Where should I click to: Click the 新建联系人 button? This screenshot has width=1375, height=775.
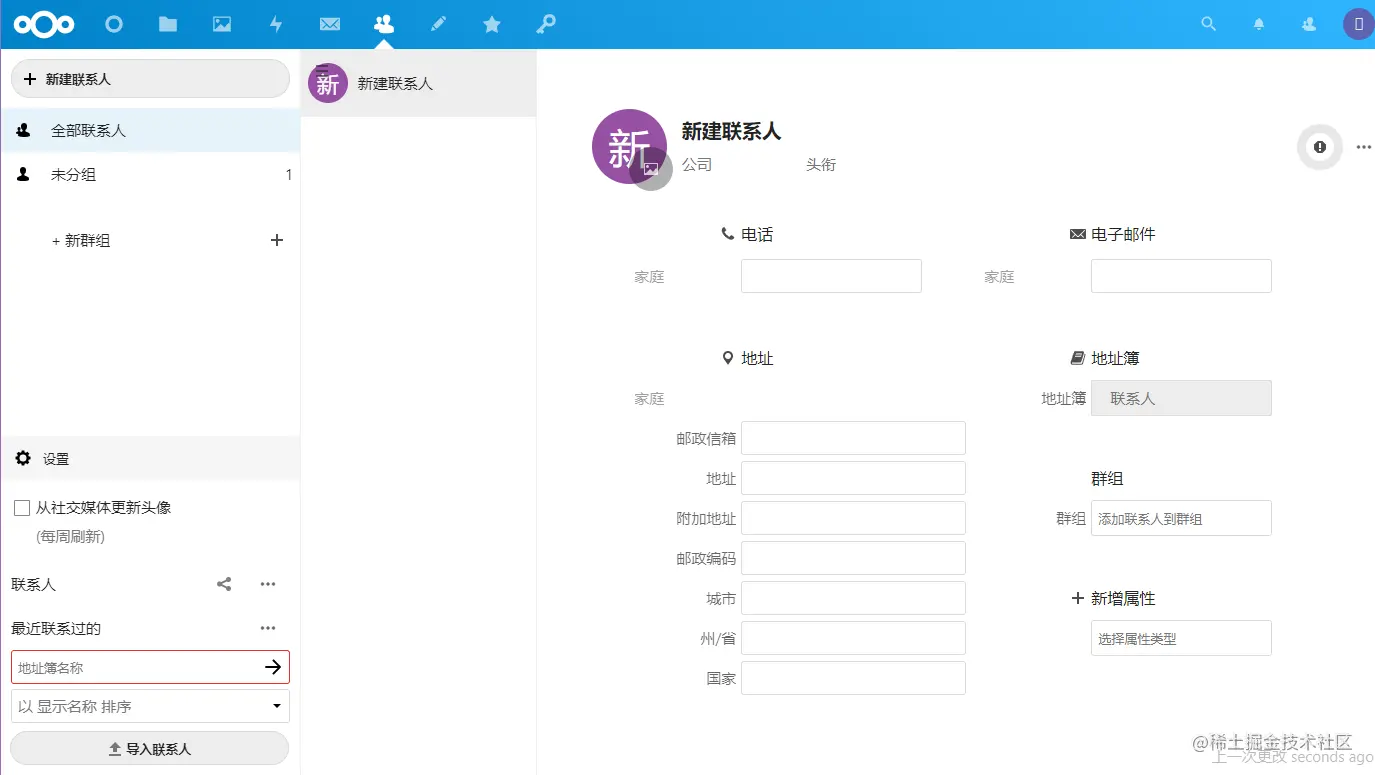click(x=150, y=78)
